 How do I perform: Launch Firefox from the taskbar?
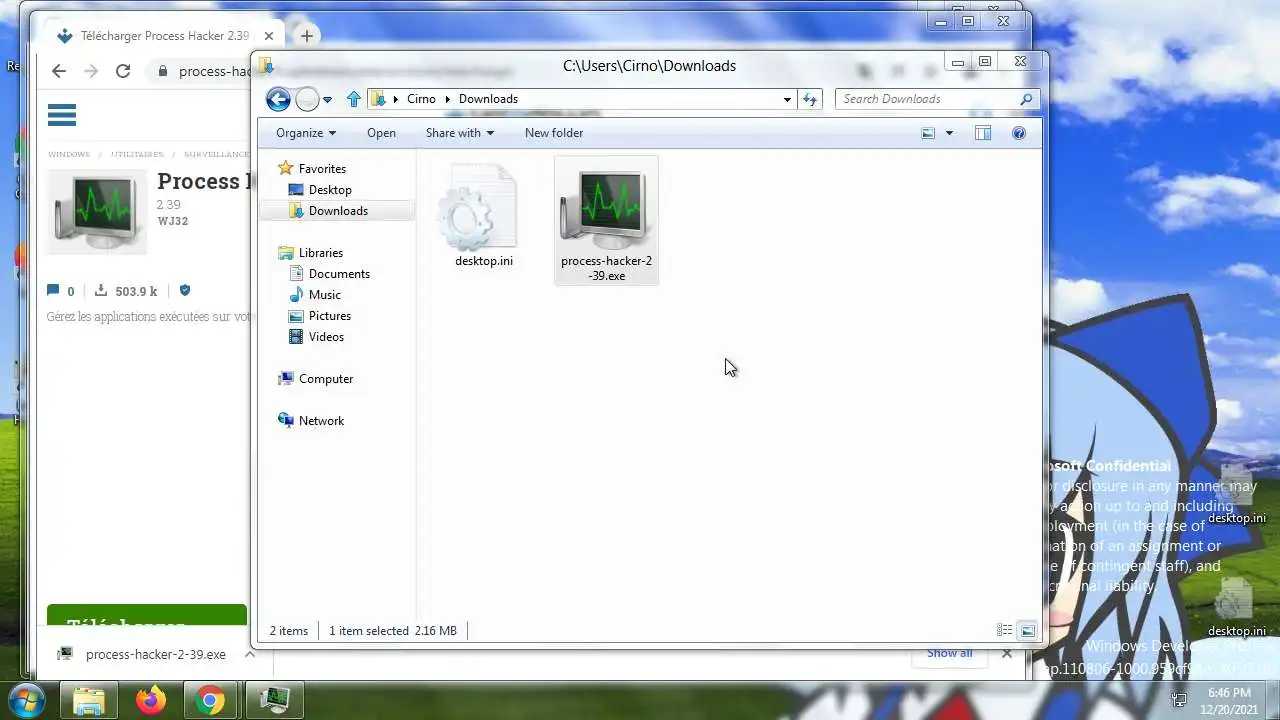[151, 699]
